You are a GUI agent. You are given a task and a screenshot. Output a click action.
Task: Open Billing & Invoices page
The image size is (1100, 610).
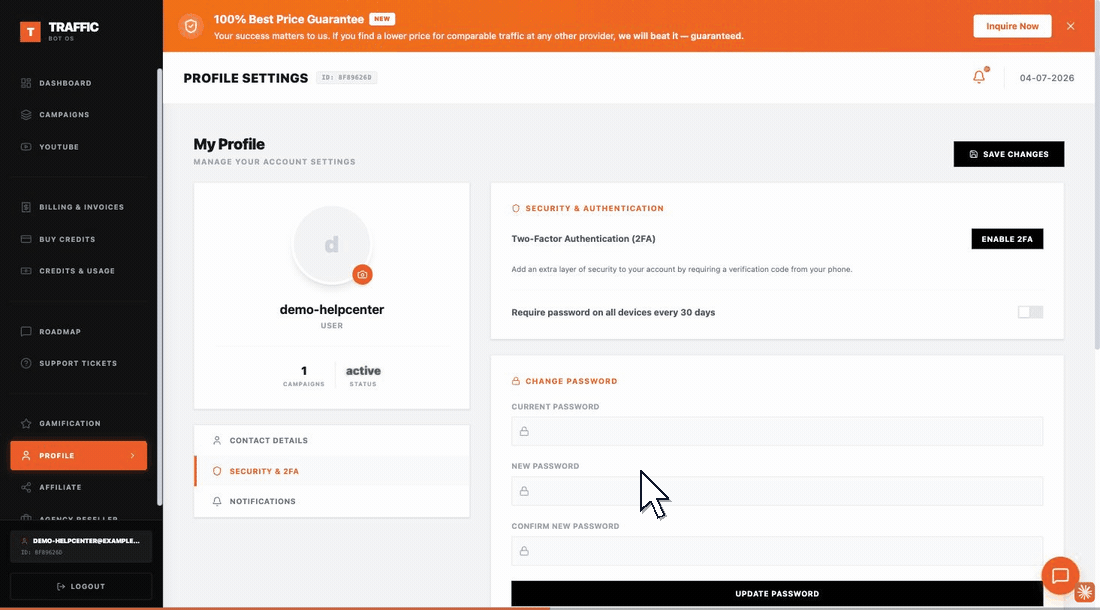tap(79, 207)
